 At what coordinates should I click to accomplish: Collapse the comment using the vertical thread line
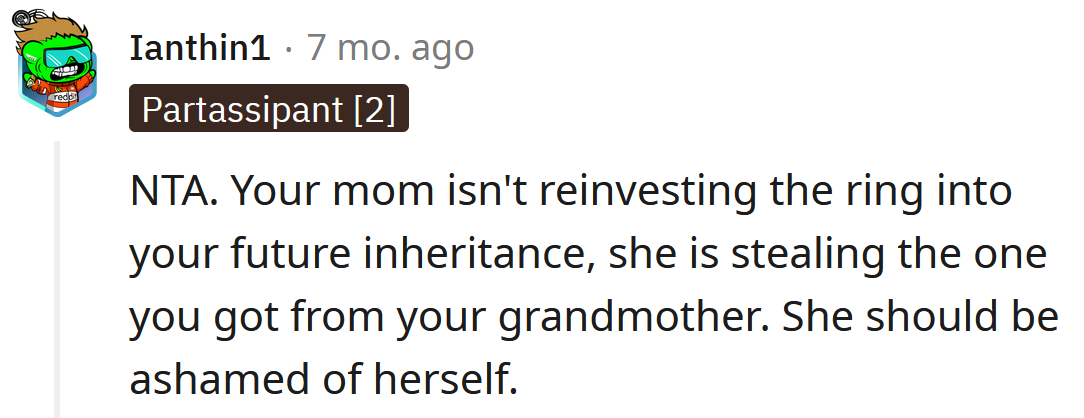pyautogui.click(x=57, y=278)
